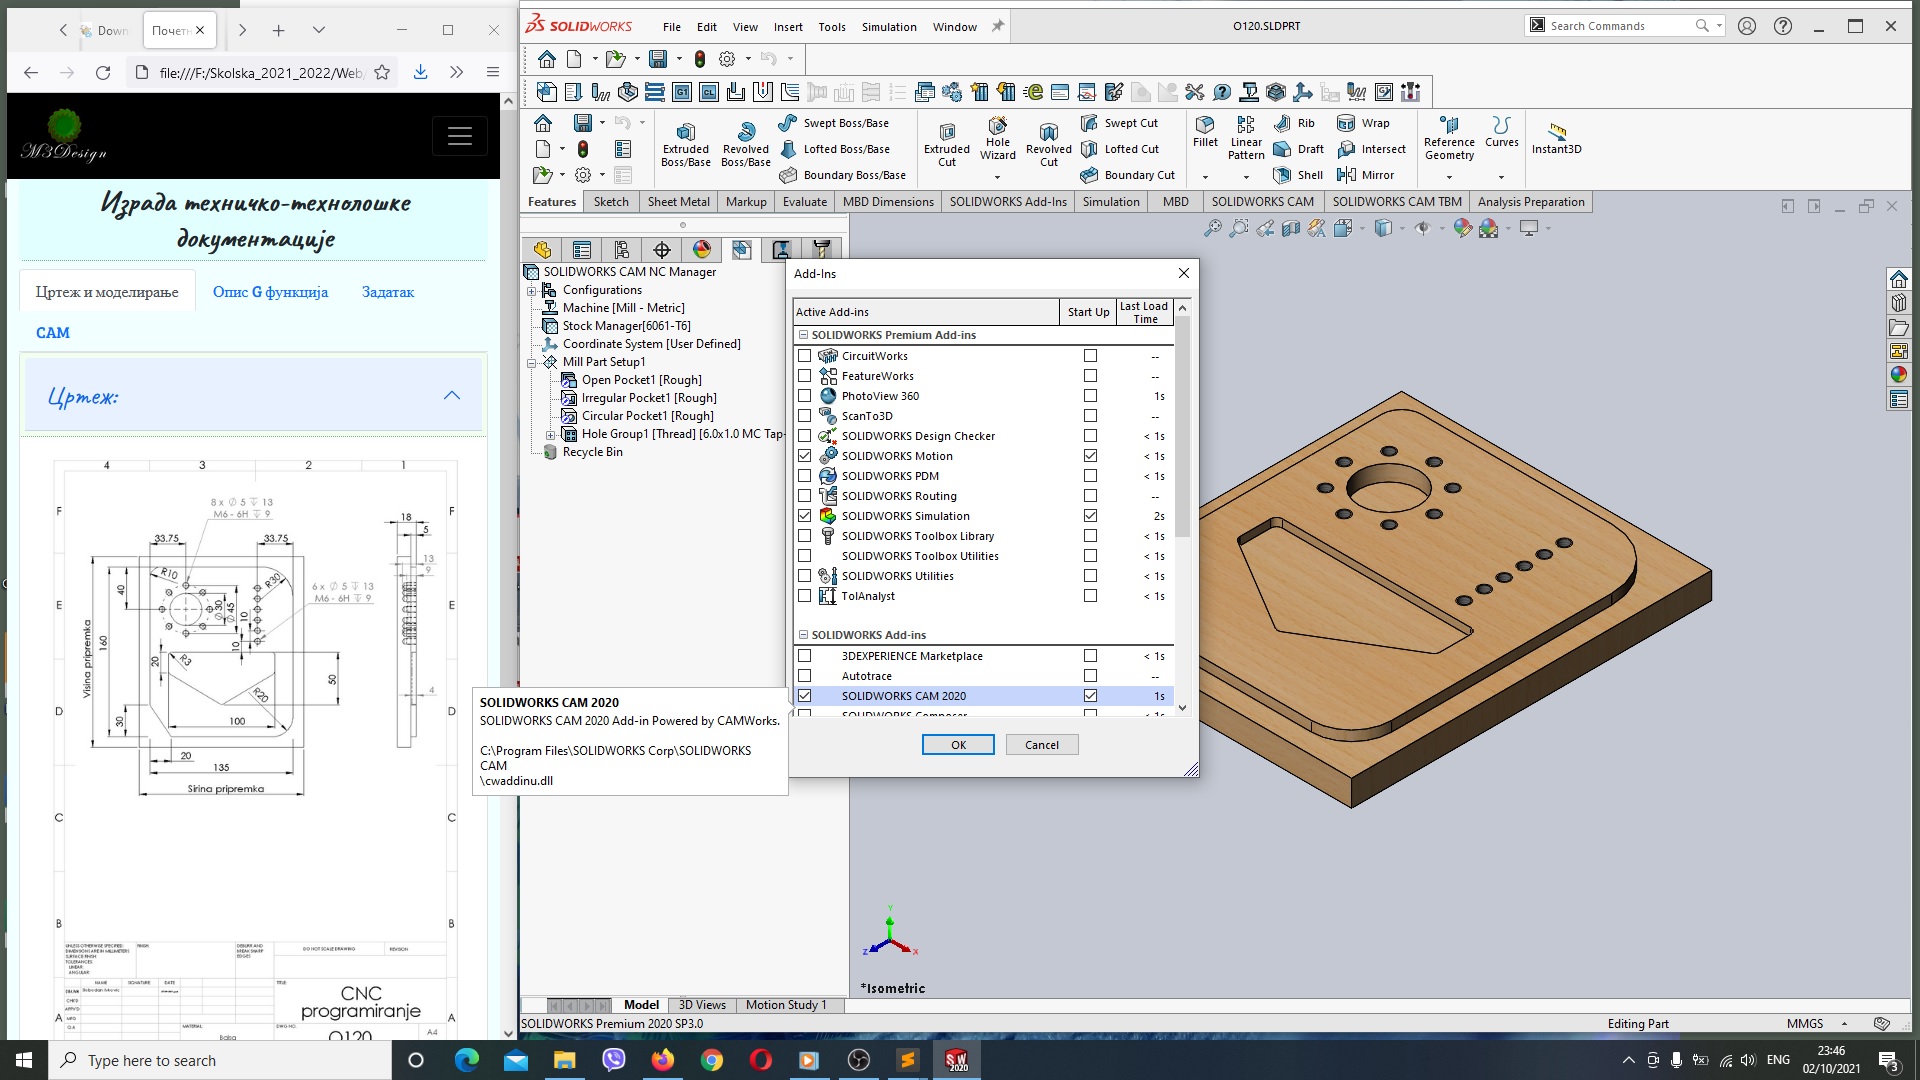Click the Curves tool
This screenshot has width=1920, height=1080.
pyautogui.click(x=1501, y=132)
